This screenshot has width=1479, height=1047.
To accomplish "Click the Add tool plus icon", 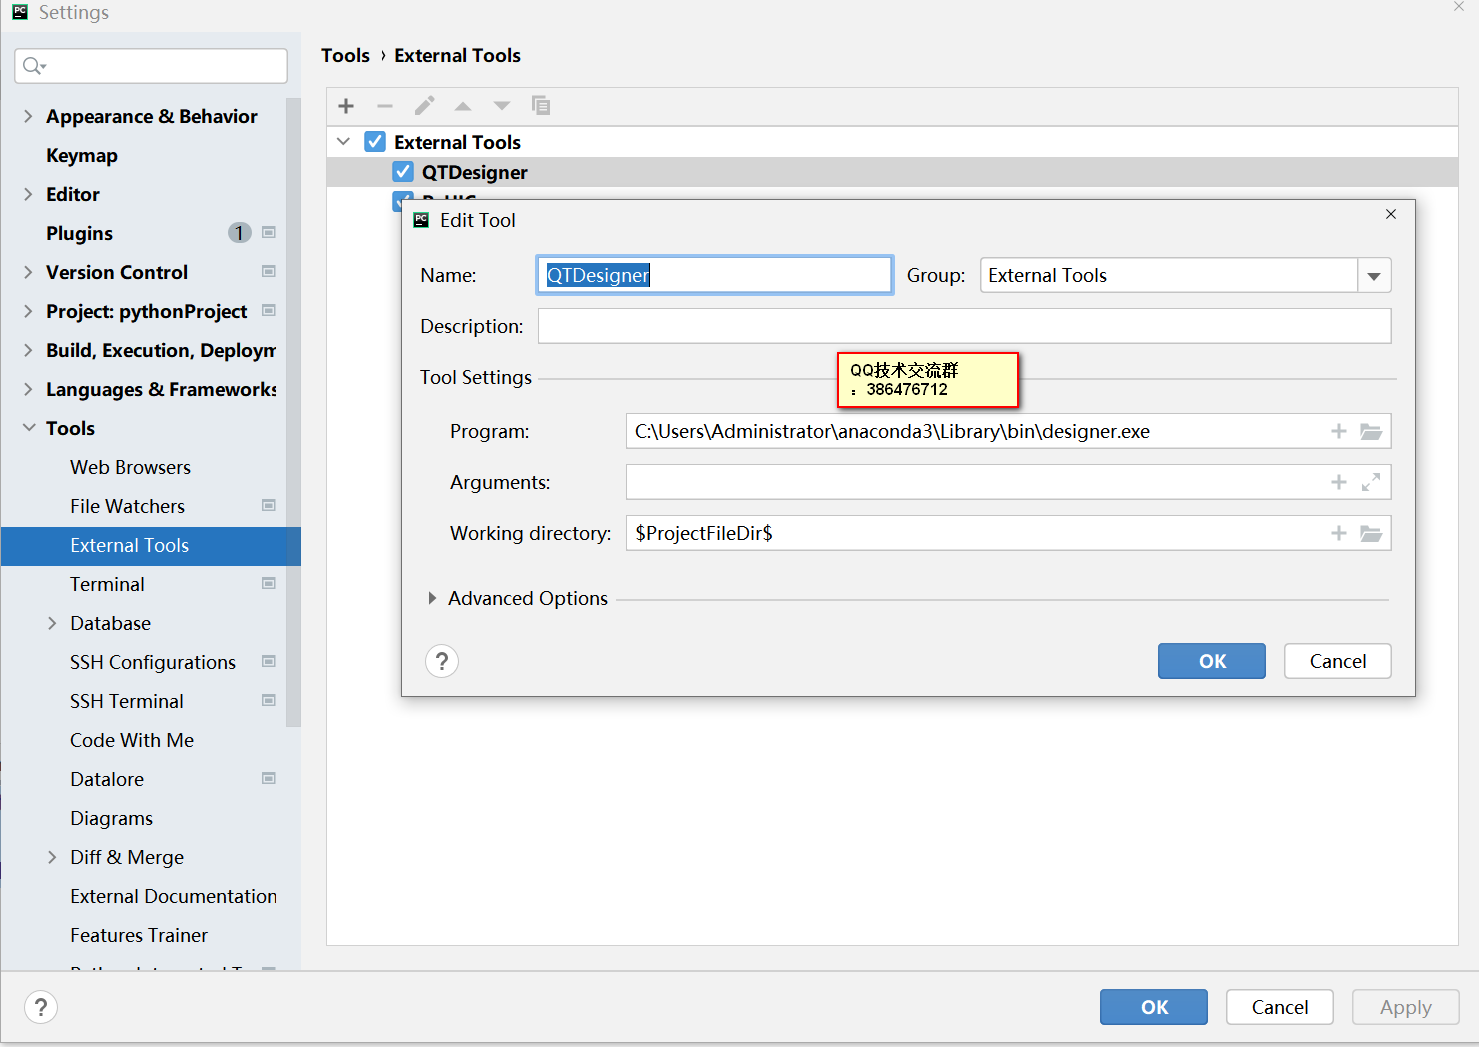I will click(x=346, y=106).
